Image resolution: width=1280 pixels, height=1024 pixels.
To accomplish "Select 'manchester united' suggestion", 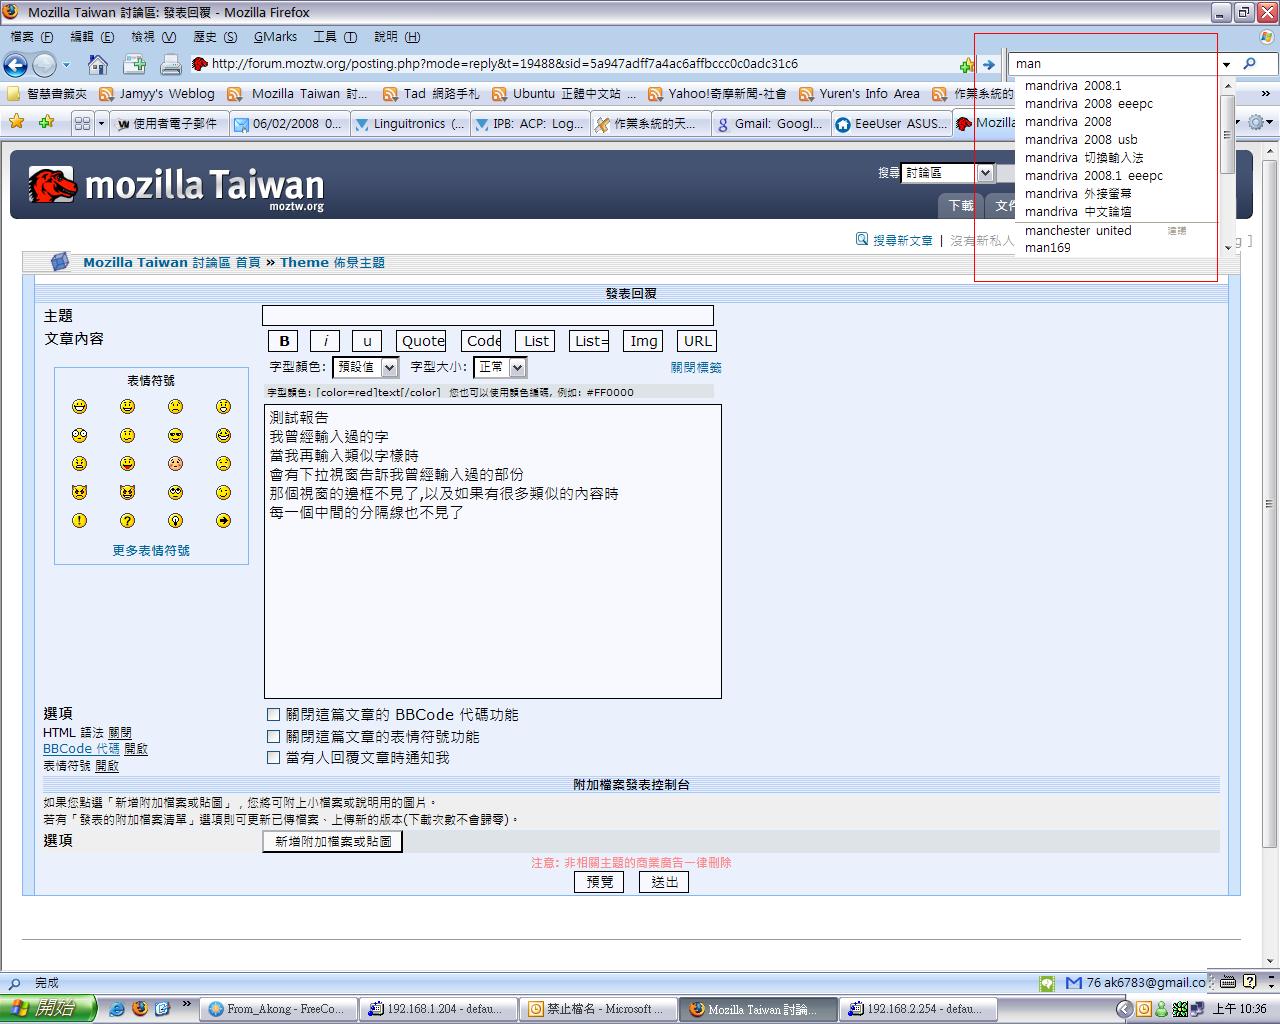I will 1078,231.
